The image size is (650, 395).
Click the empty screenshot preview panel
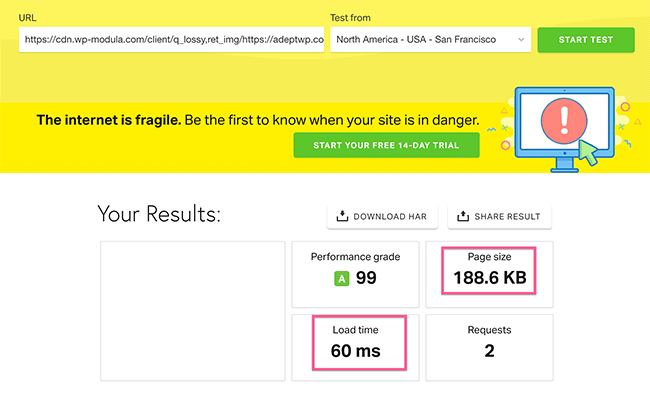click(193, 311)
